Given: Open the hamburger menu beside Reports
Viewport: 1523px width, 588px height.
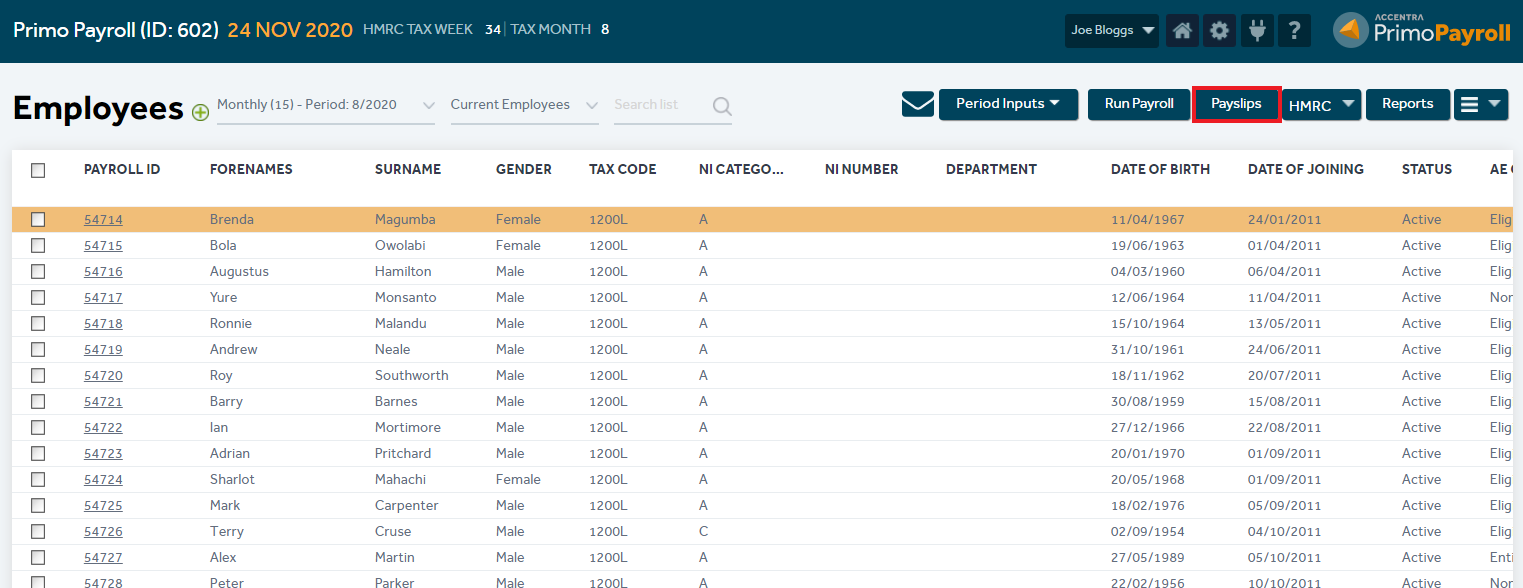Looking at the screenshot, I should point(1481,103).
